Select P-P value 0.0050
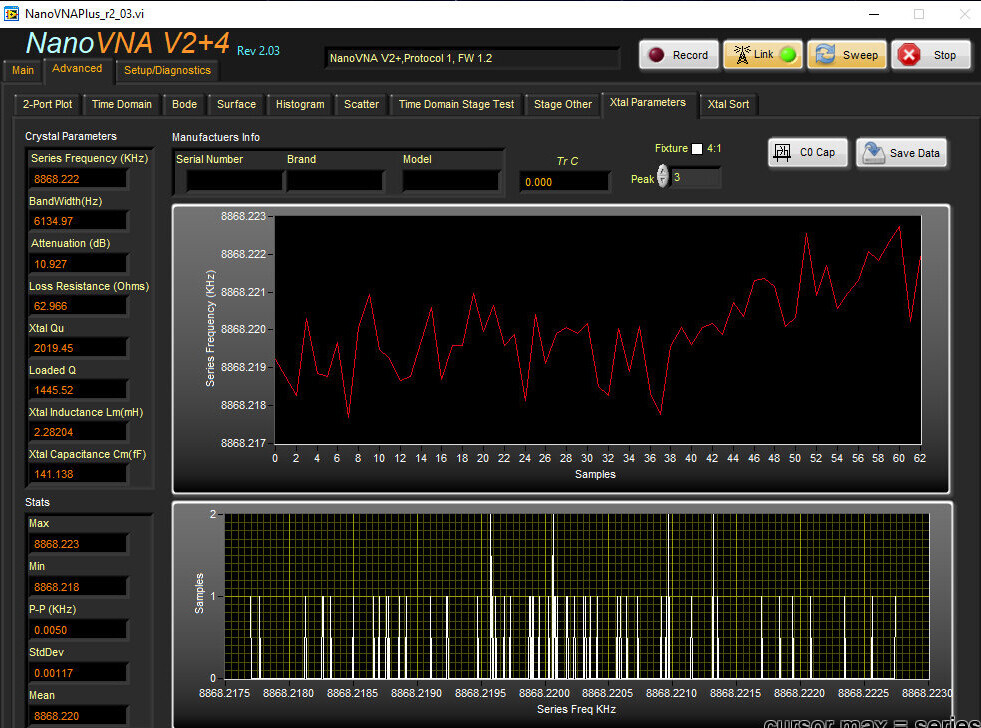The height and width of the screenshot is (728, 981). 79,630
